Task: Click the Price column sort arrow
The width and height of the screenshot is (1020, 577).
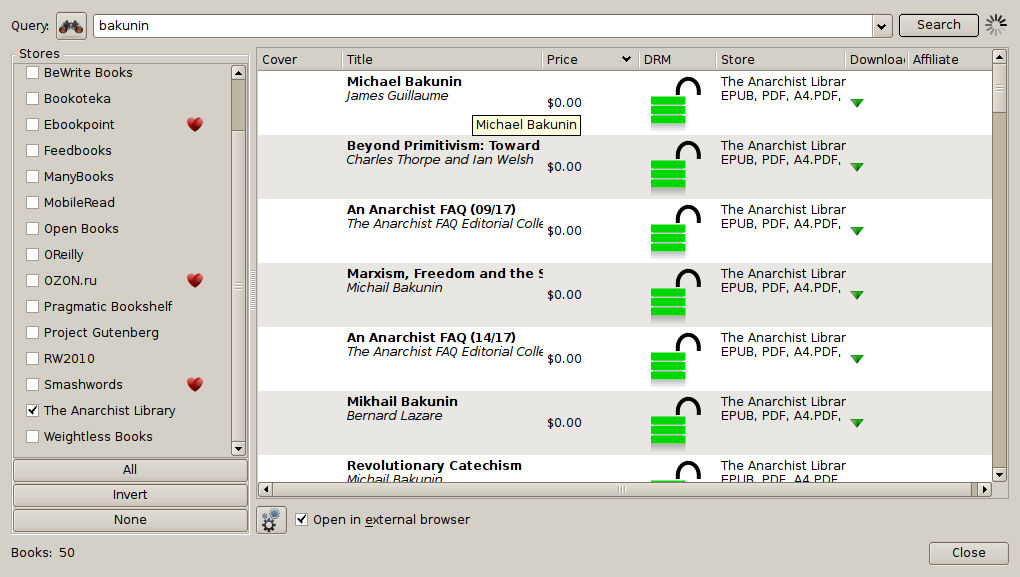Action: (x=626, y=59)
